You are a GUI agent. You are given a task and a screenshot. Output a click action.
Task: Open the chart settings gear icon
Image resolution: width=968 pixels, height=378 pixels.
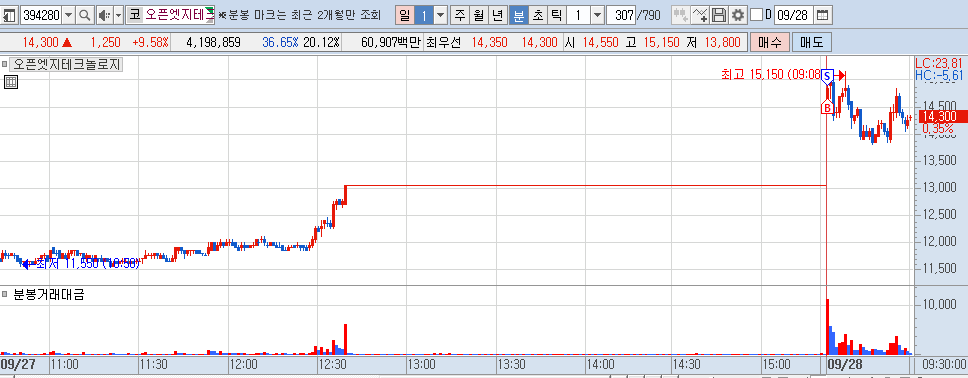736,15
